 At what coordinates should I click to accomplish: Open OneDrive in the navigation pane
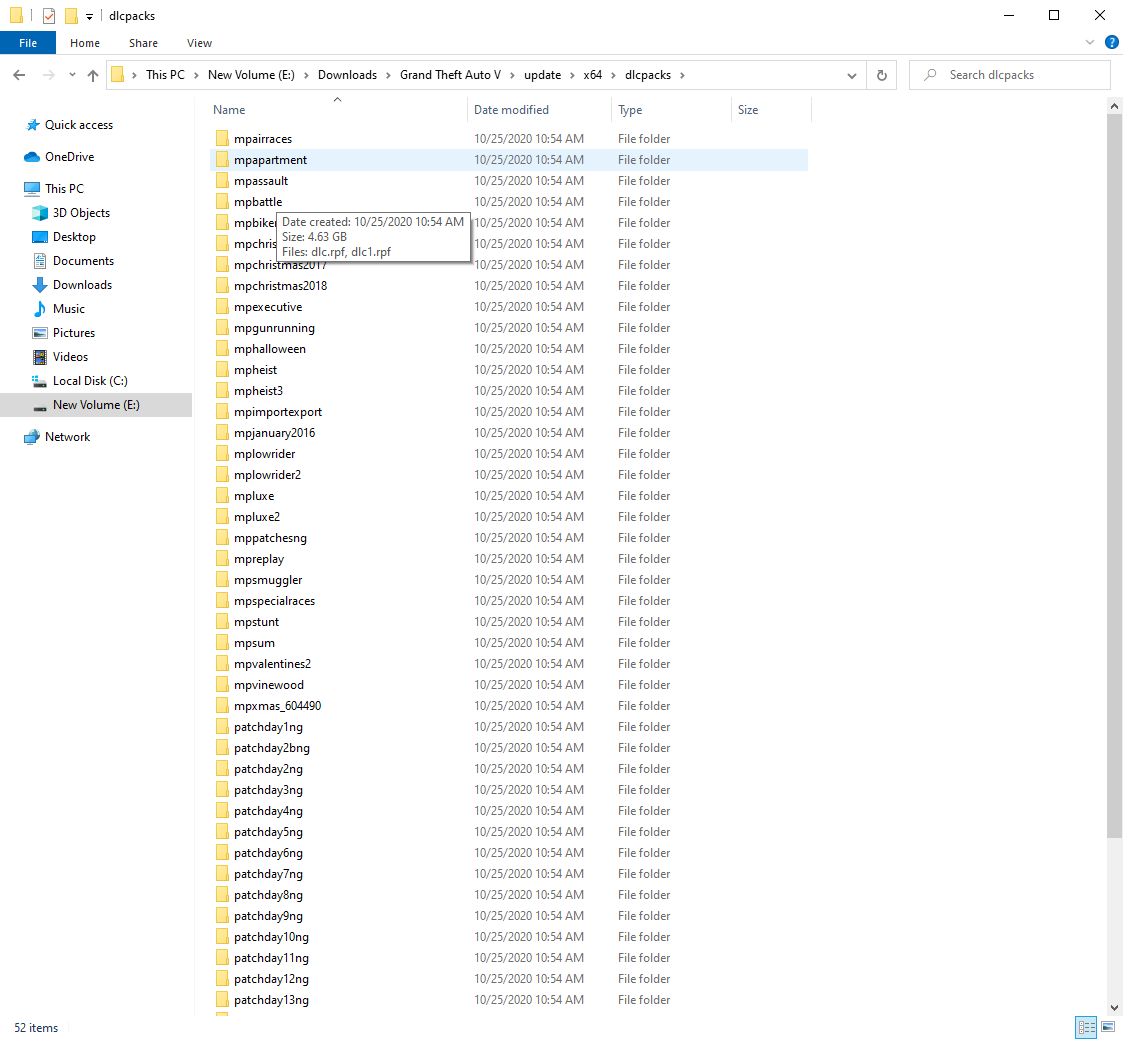click(x=69, y=157)
